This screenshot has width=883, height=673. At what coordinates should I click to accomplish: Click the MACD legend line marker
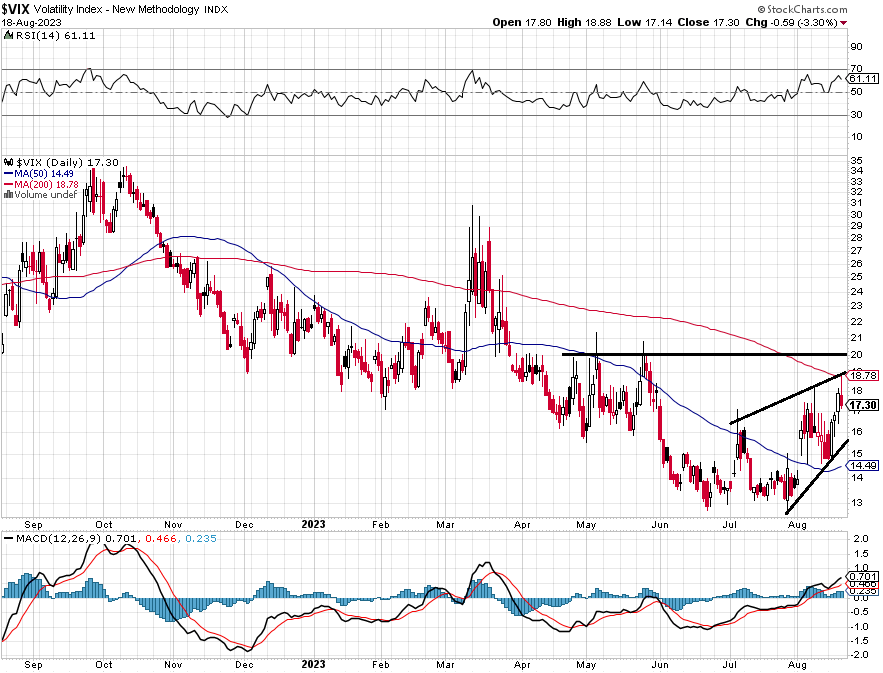pyautogui.click(x=8, y=538)
